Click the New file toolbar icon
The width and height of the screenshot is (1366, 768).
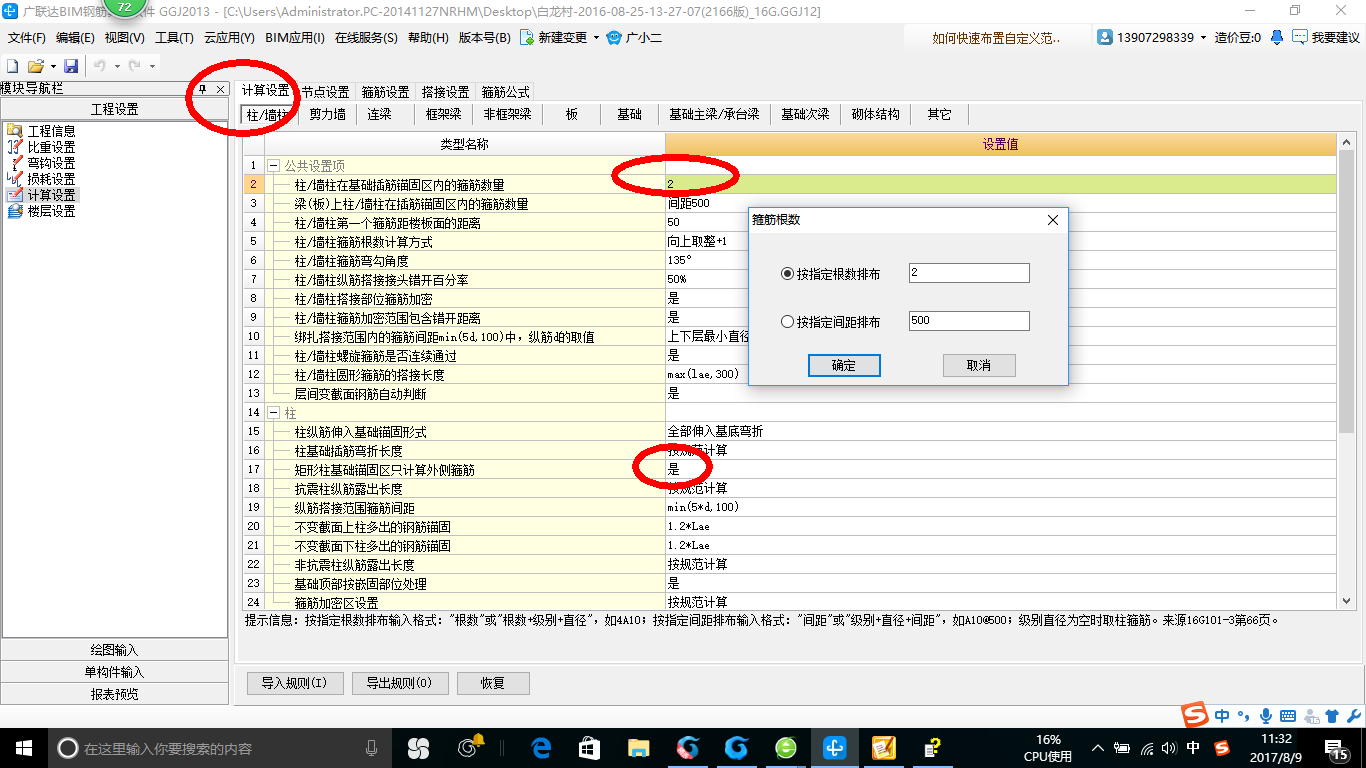[x=13, y=66]
